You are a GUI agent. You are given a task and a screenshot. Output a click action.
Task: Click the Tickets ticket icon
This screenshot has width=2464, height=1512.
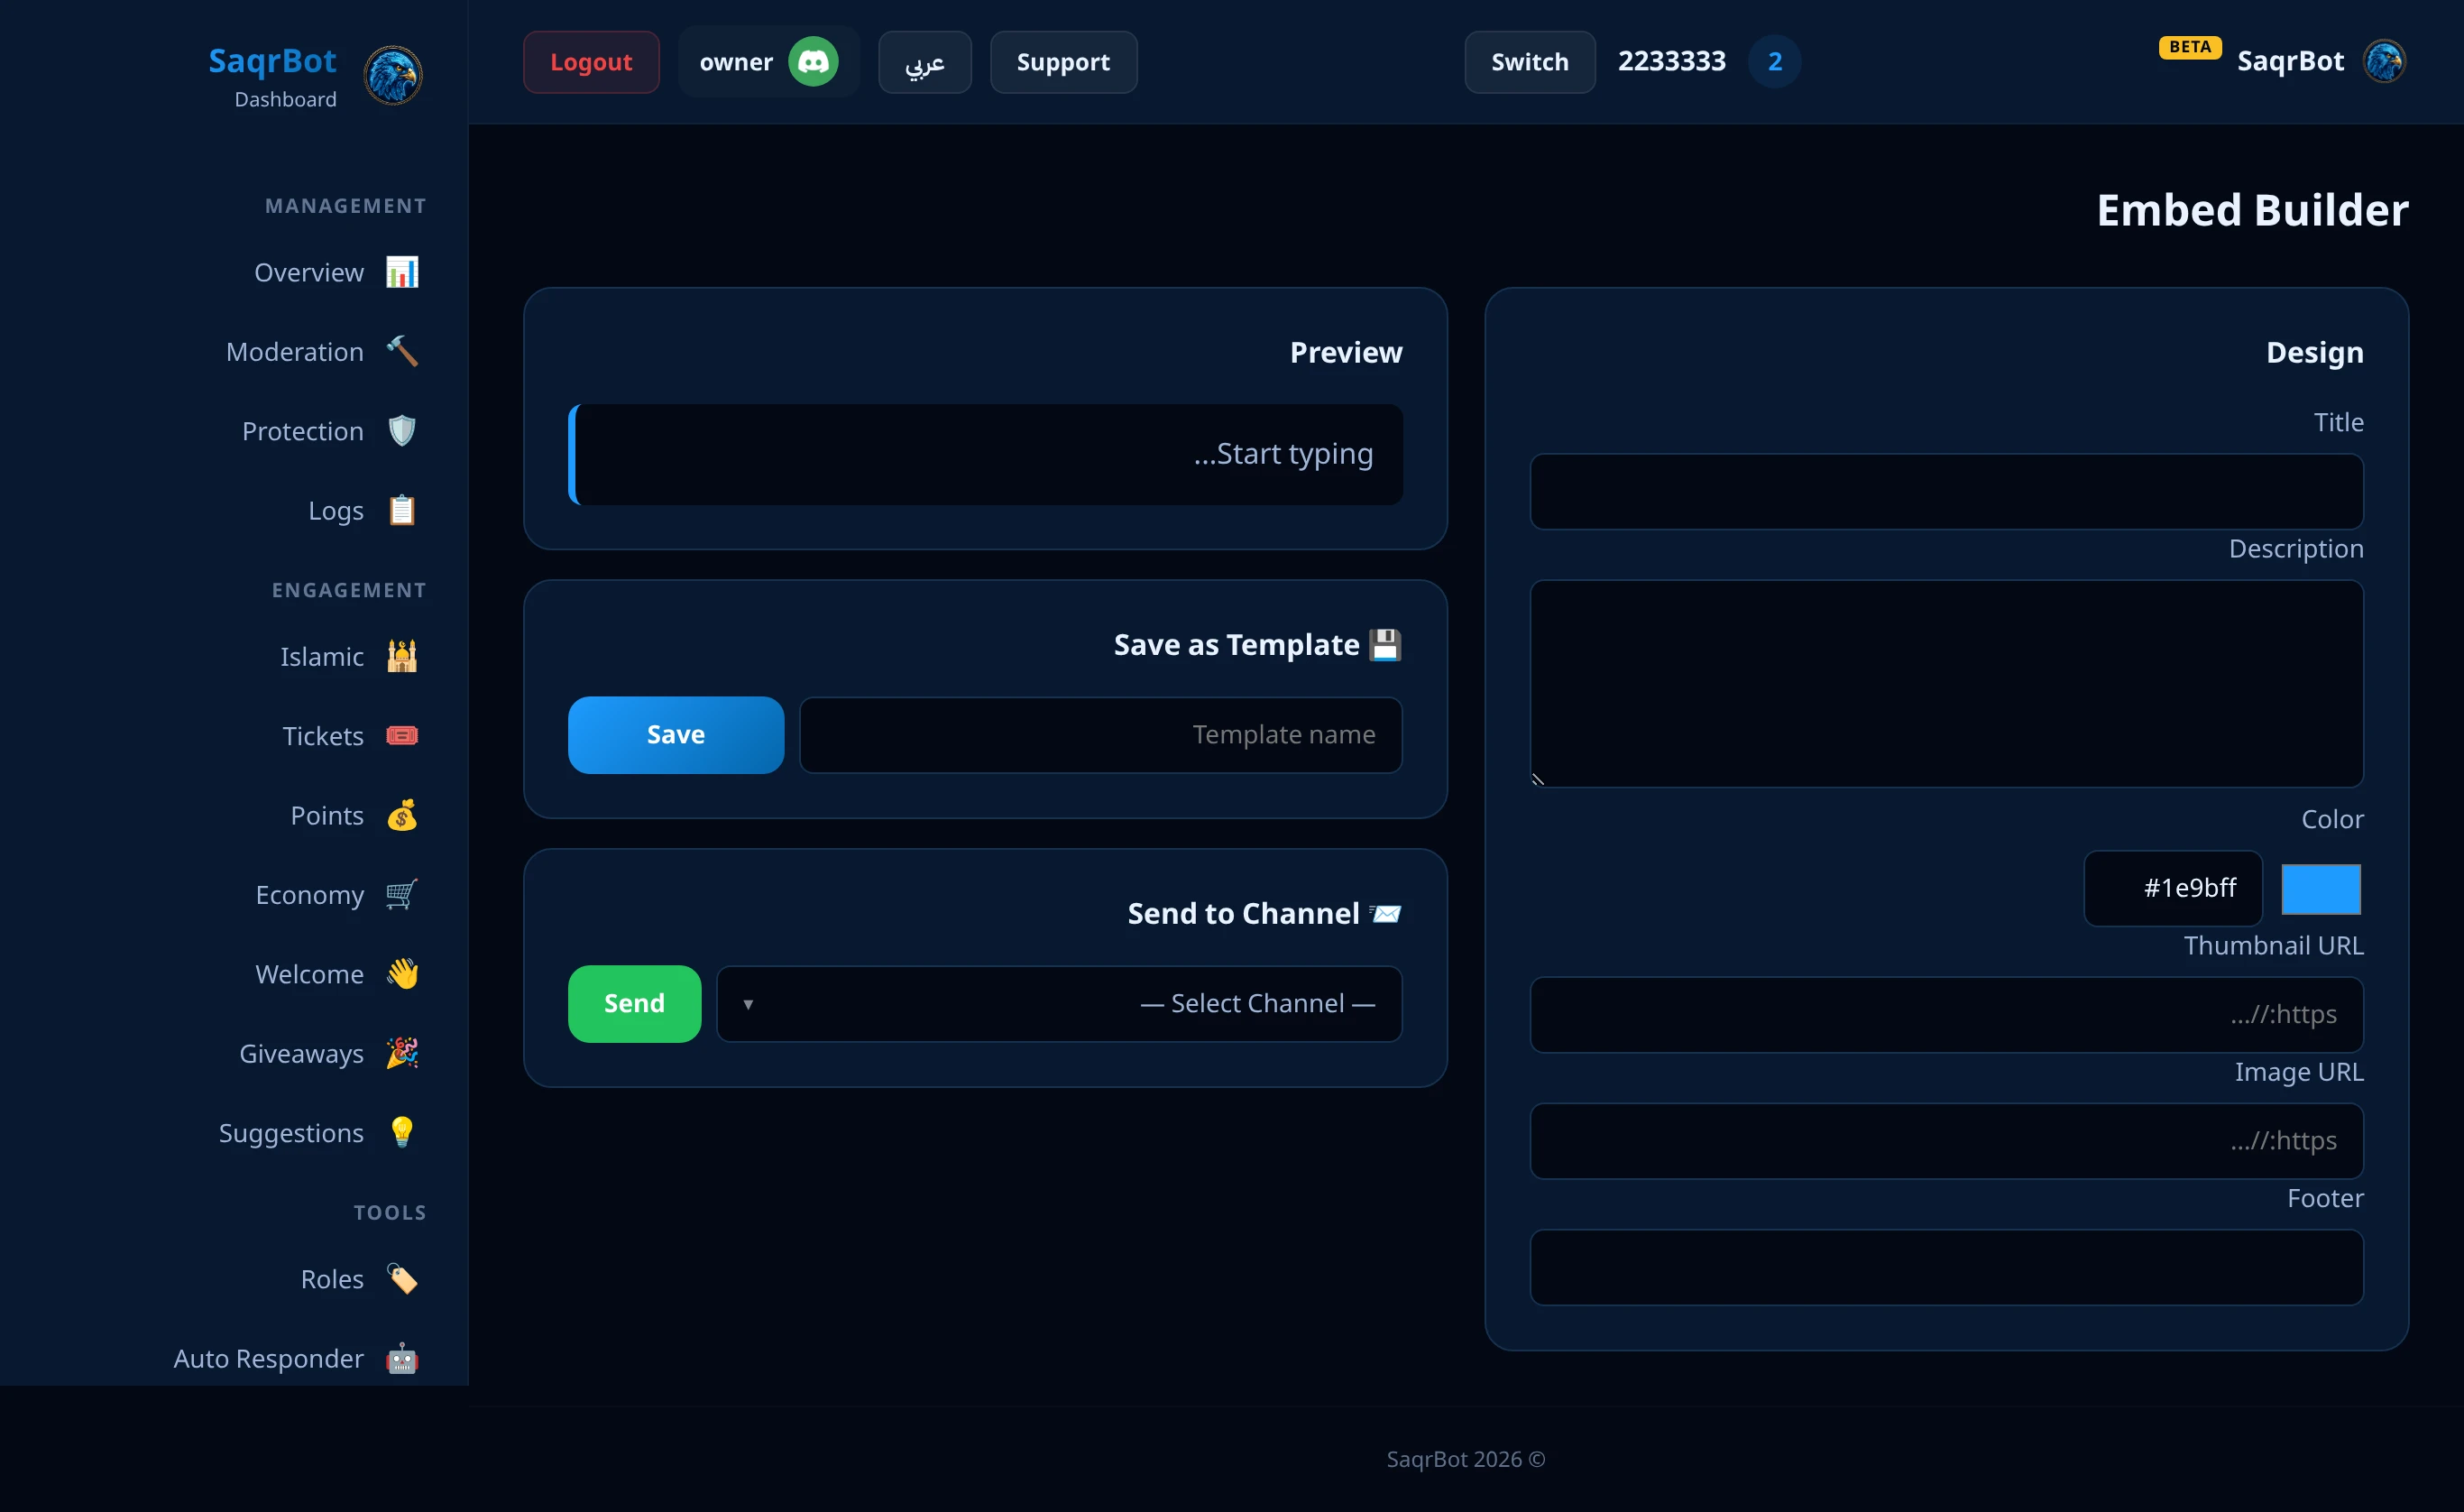[402, 736]
